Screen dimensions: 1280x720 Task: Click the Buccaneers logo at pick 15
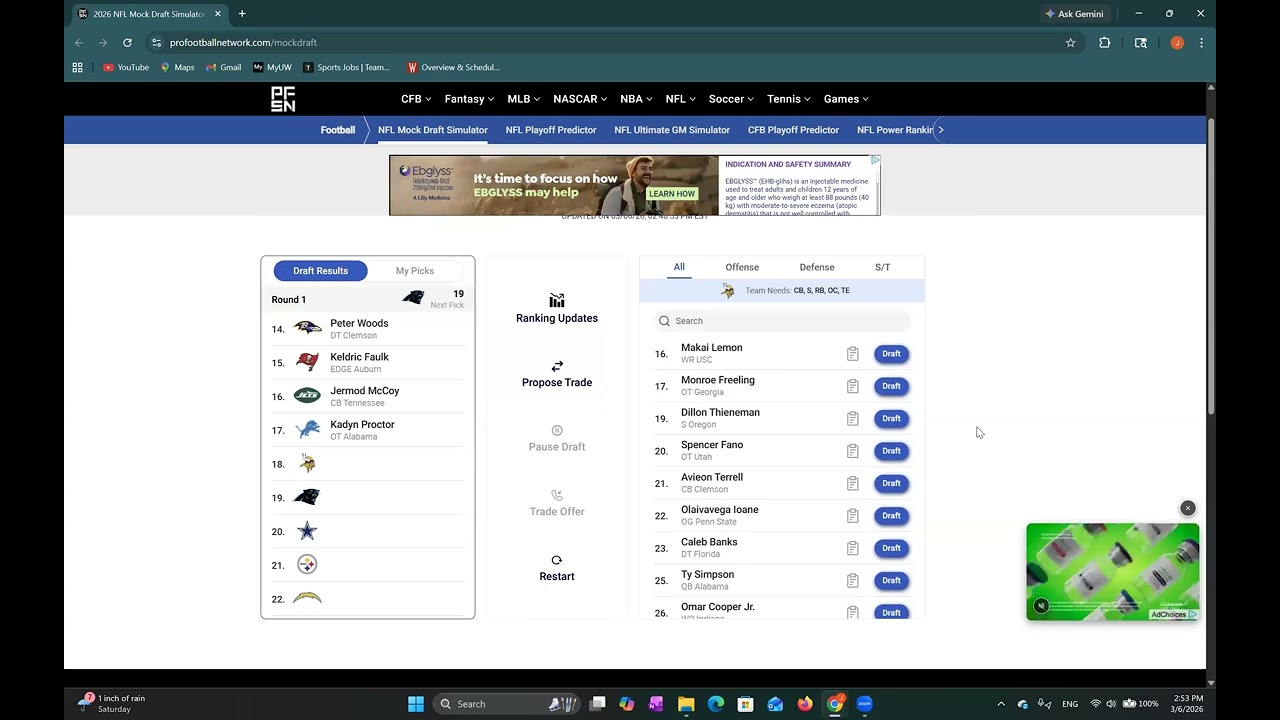pos(307,362)
